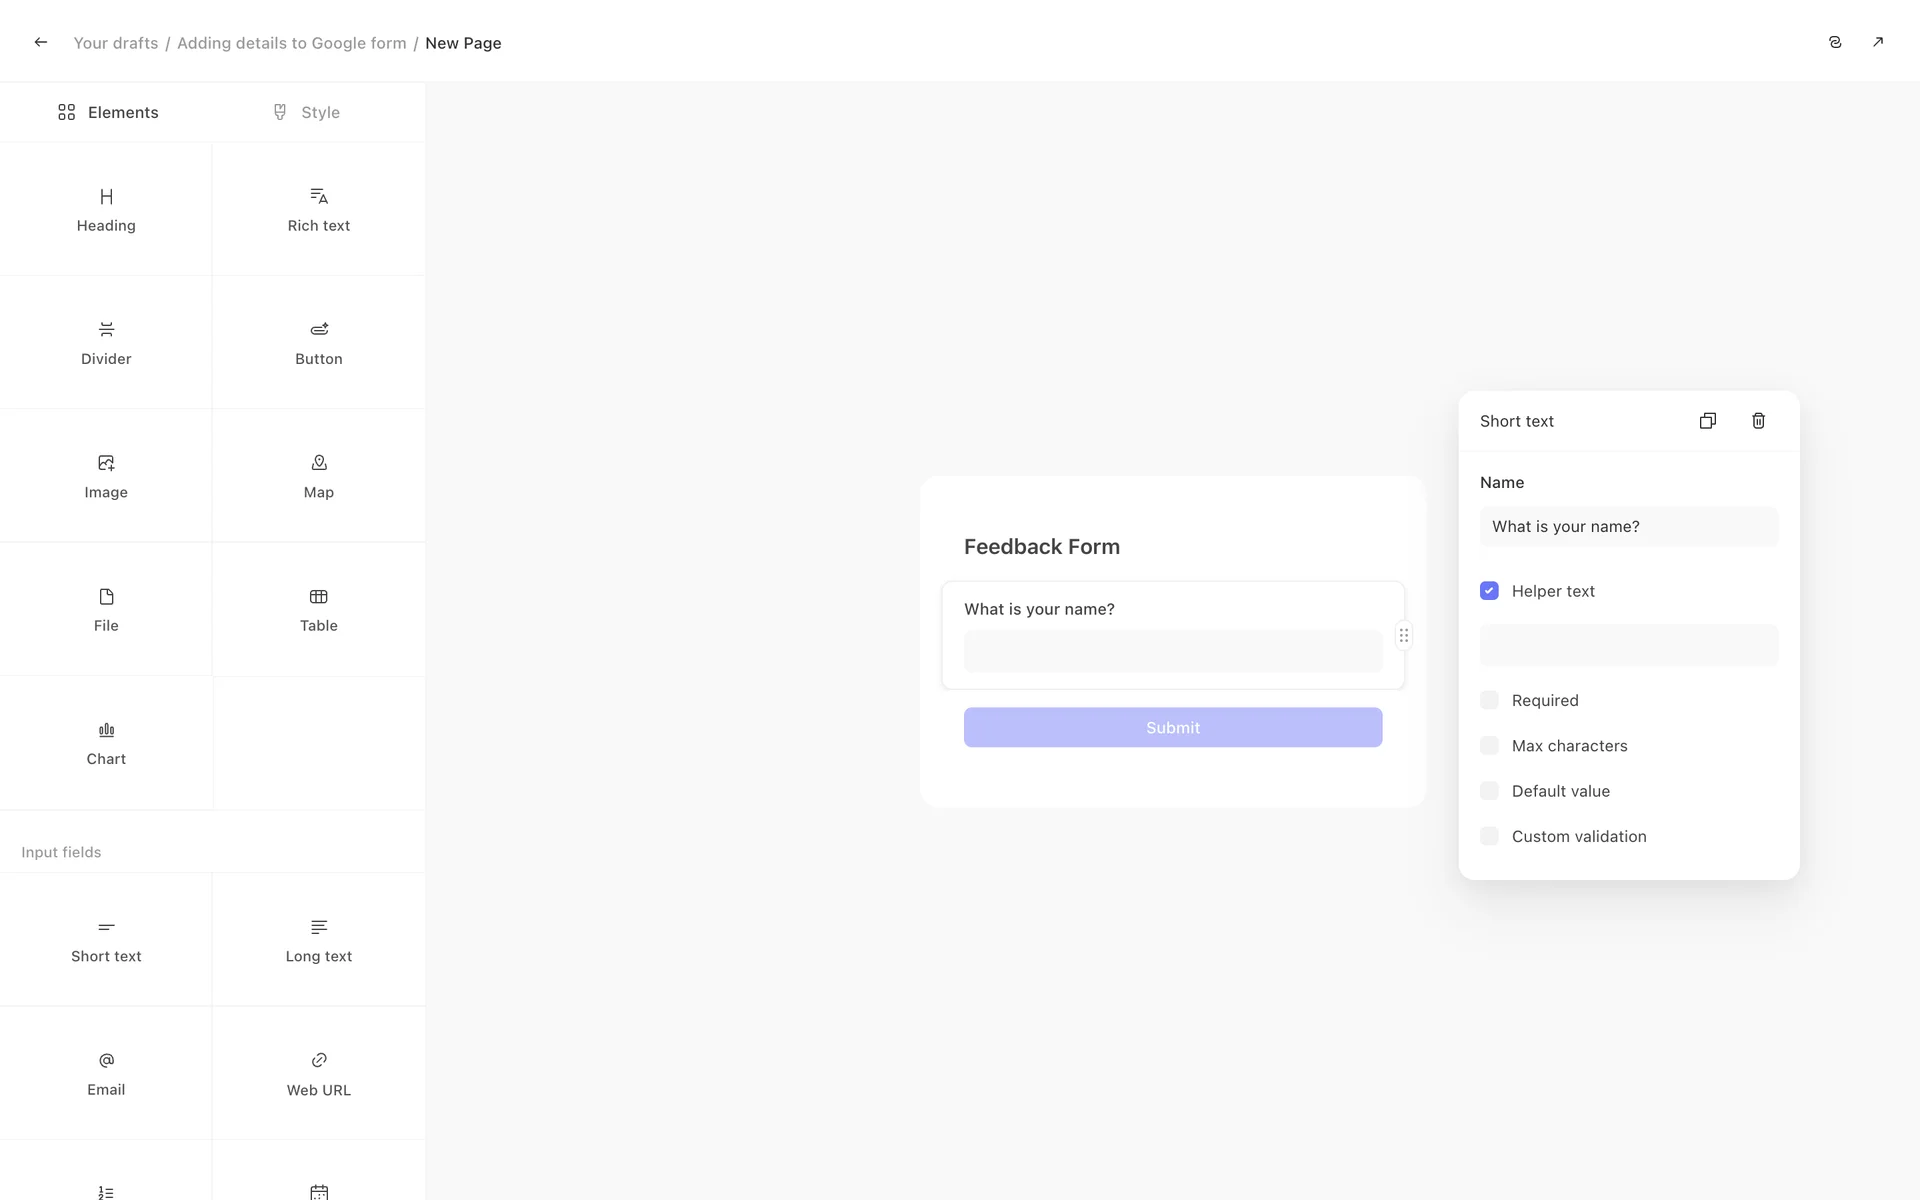Add a Heading element

coord(106,209)
